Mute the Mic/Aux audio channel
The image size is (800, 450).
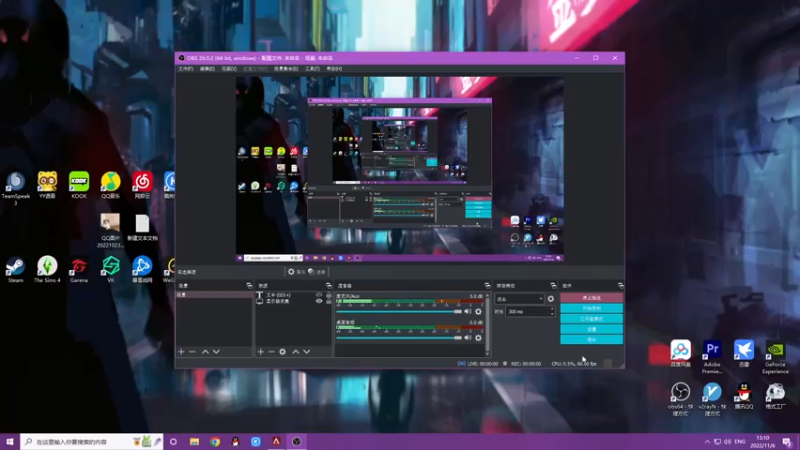click(x=468, y=311)
